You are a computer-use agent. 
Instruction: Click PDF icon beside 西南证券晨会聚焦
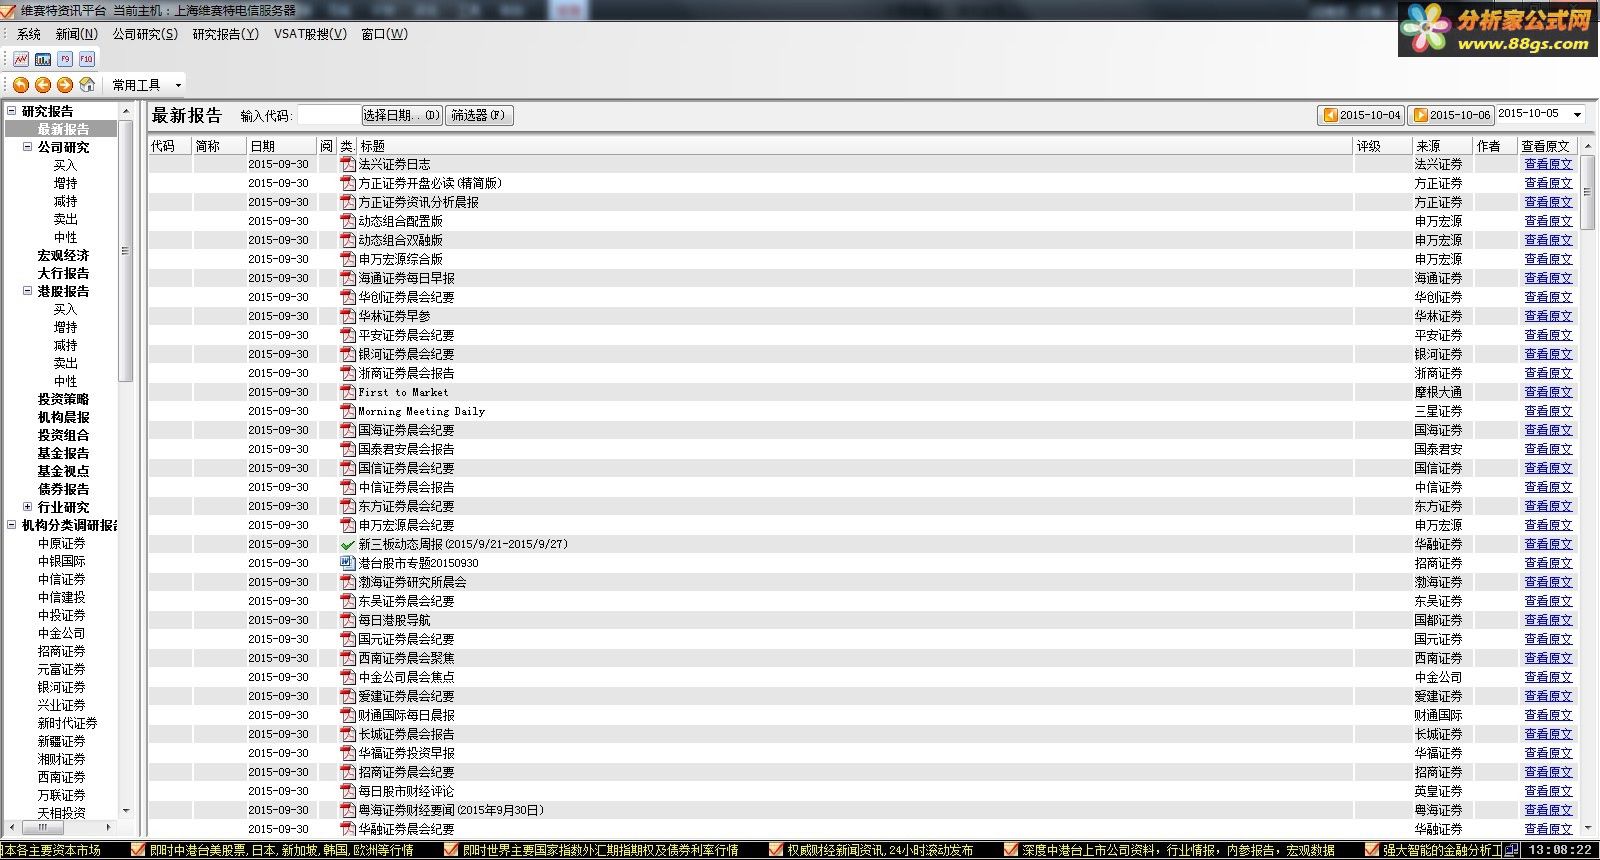[348, 658]
